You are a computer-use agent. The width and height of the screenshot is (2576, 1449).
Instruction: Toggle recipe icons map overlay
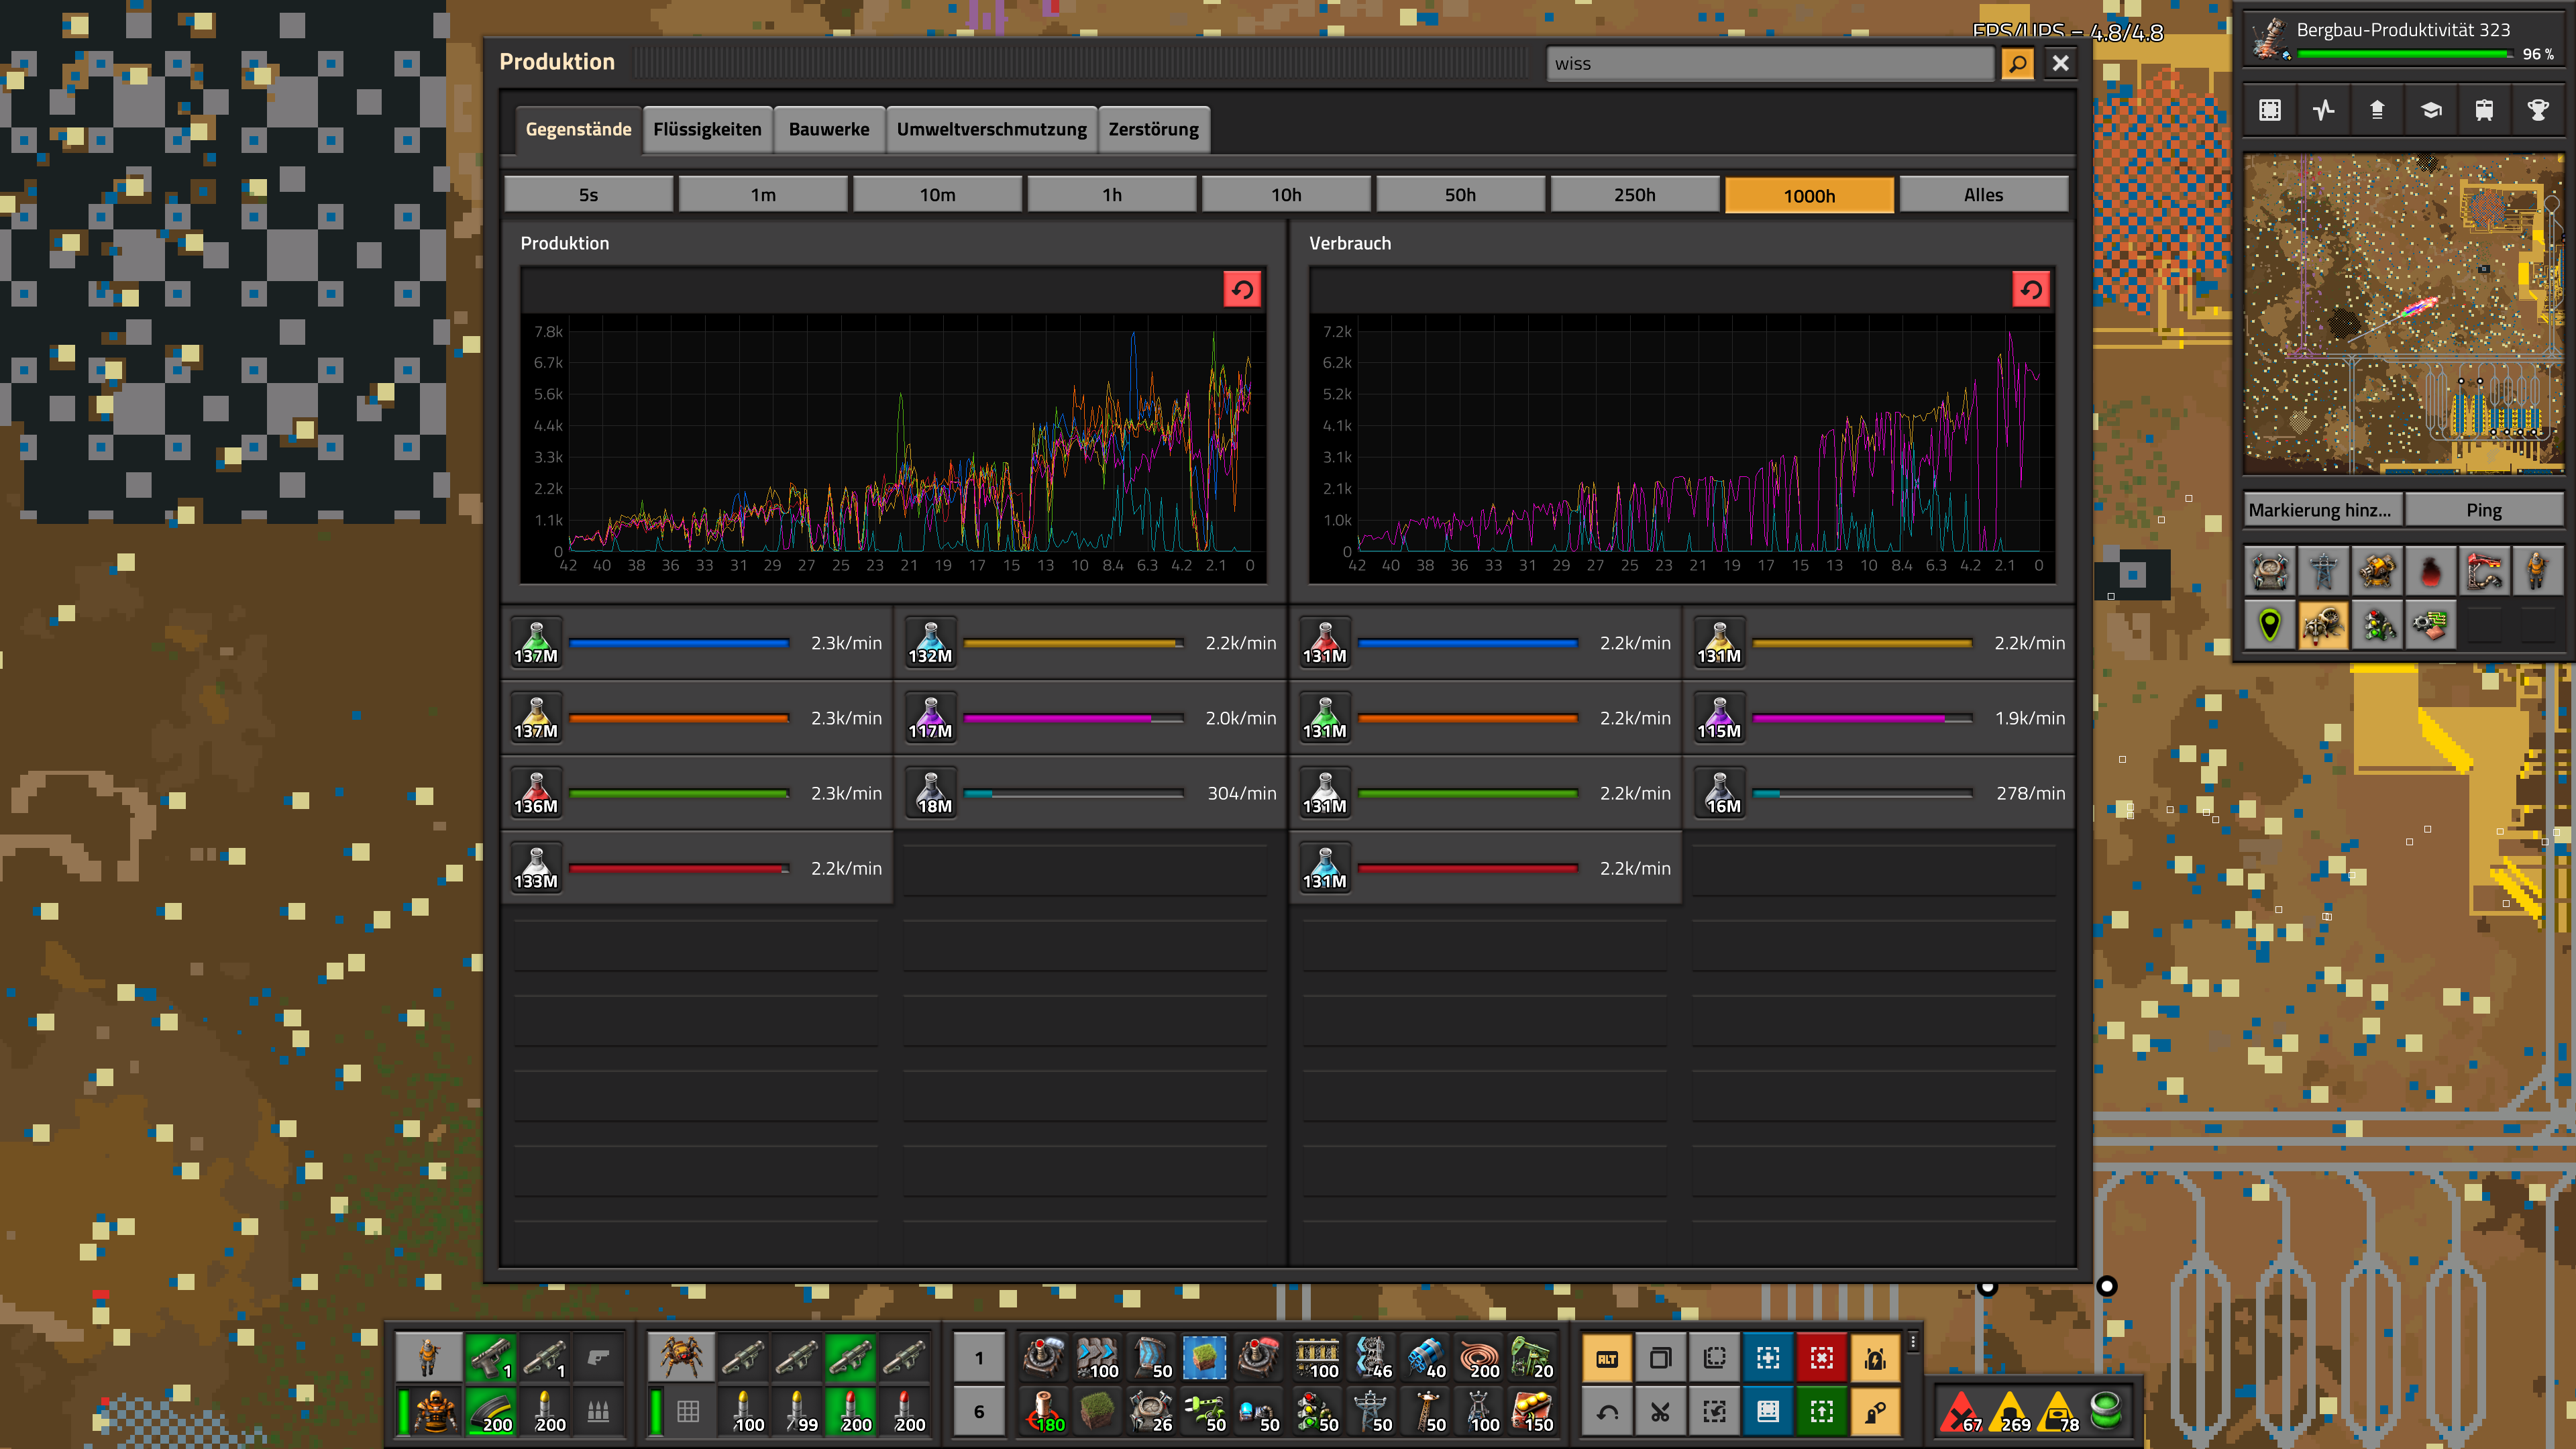point(2431,625)
